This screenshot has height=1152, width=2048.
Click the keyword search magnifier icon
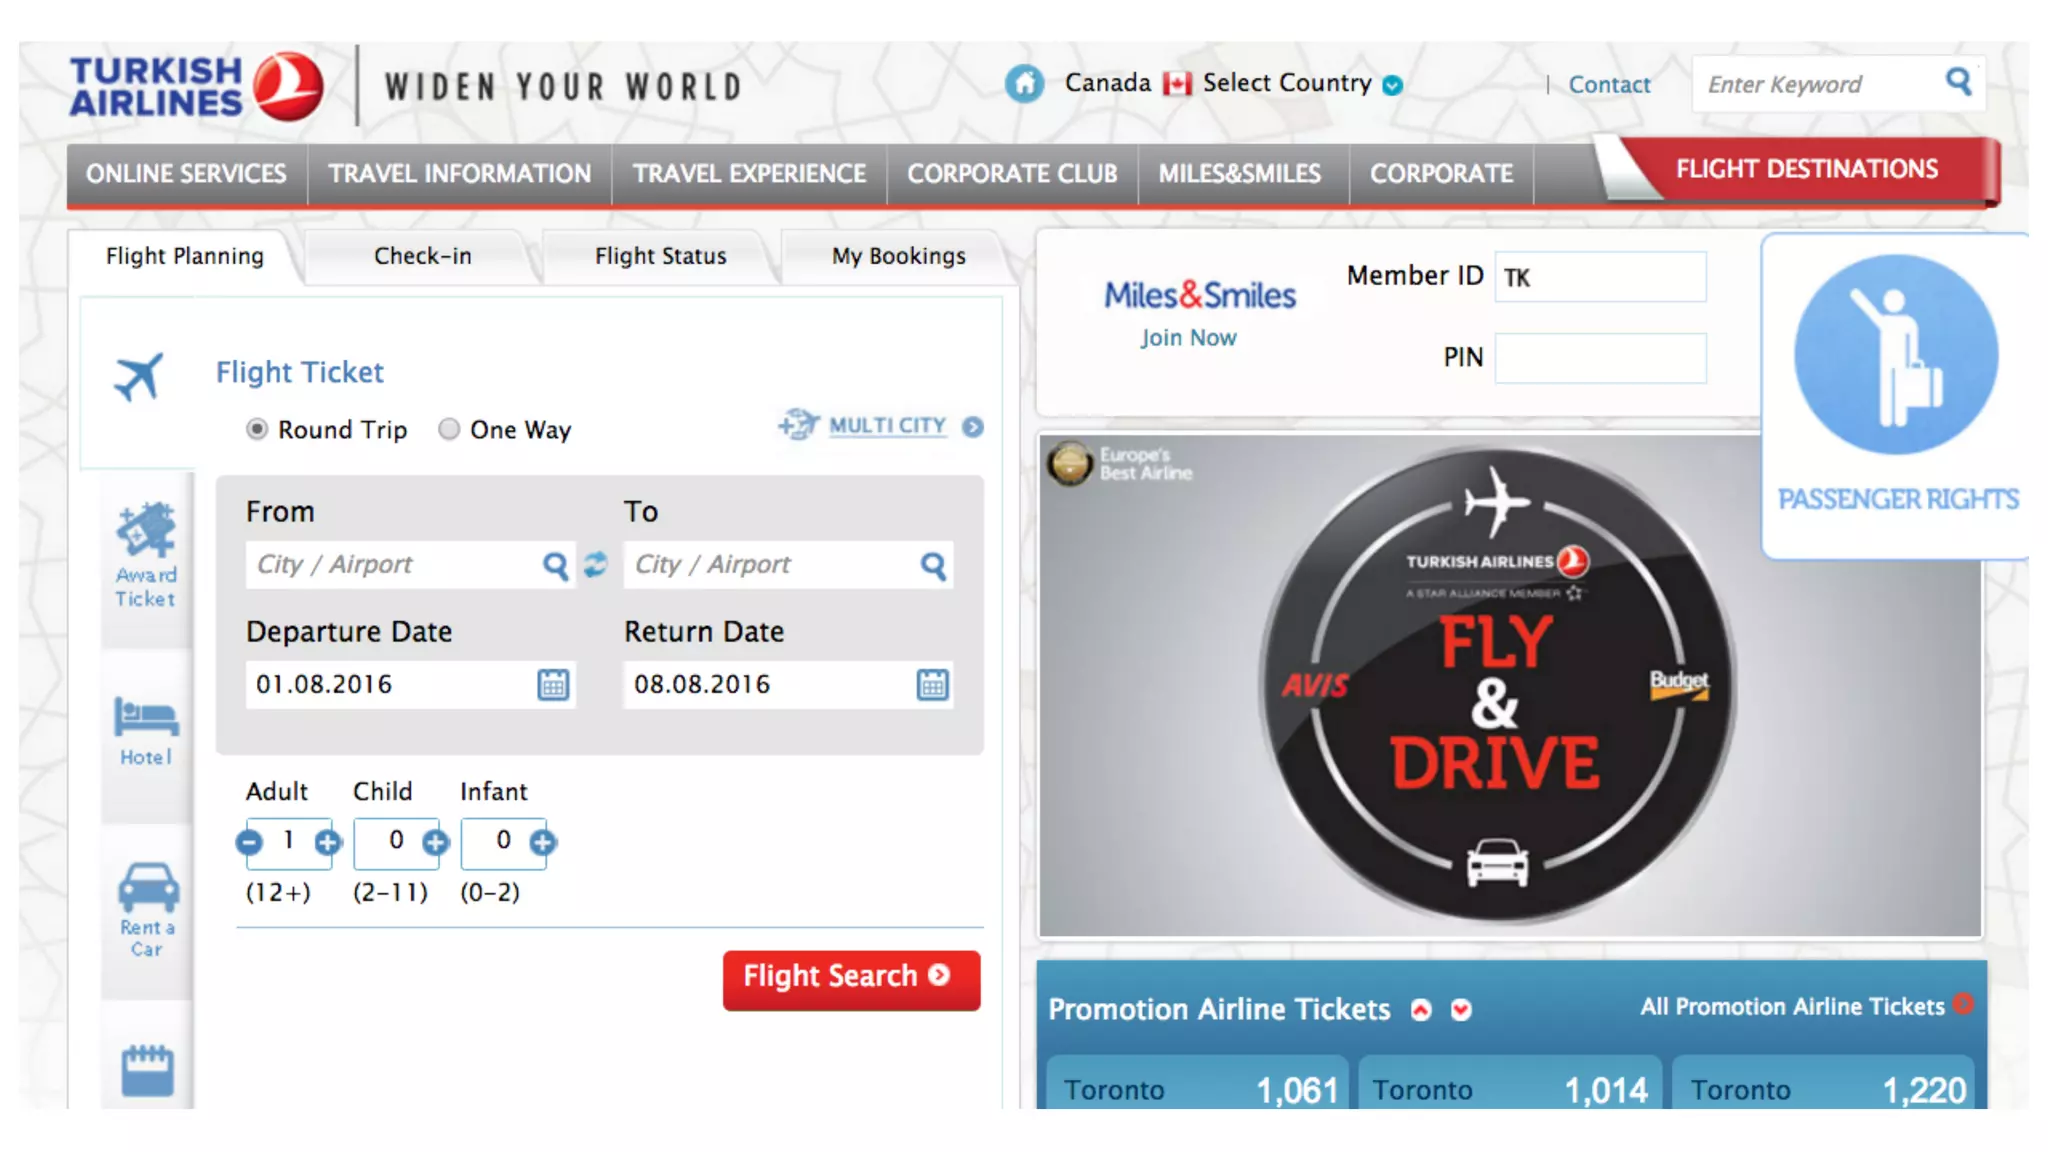tap(1958, 82)
